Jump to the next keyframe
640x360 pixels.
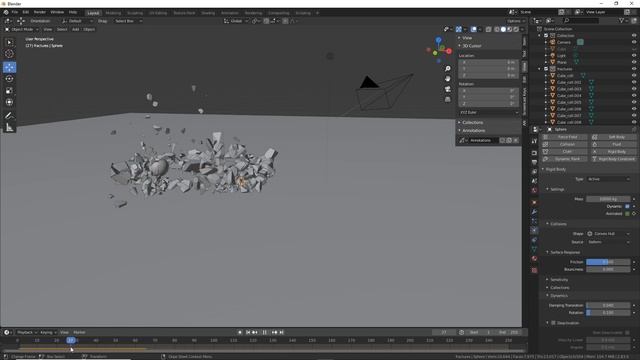point(274,332)
